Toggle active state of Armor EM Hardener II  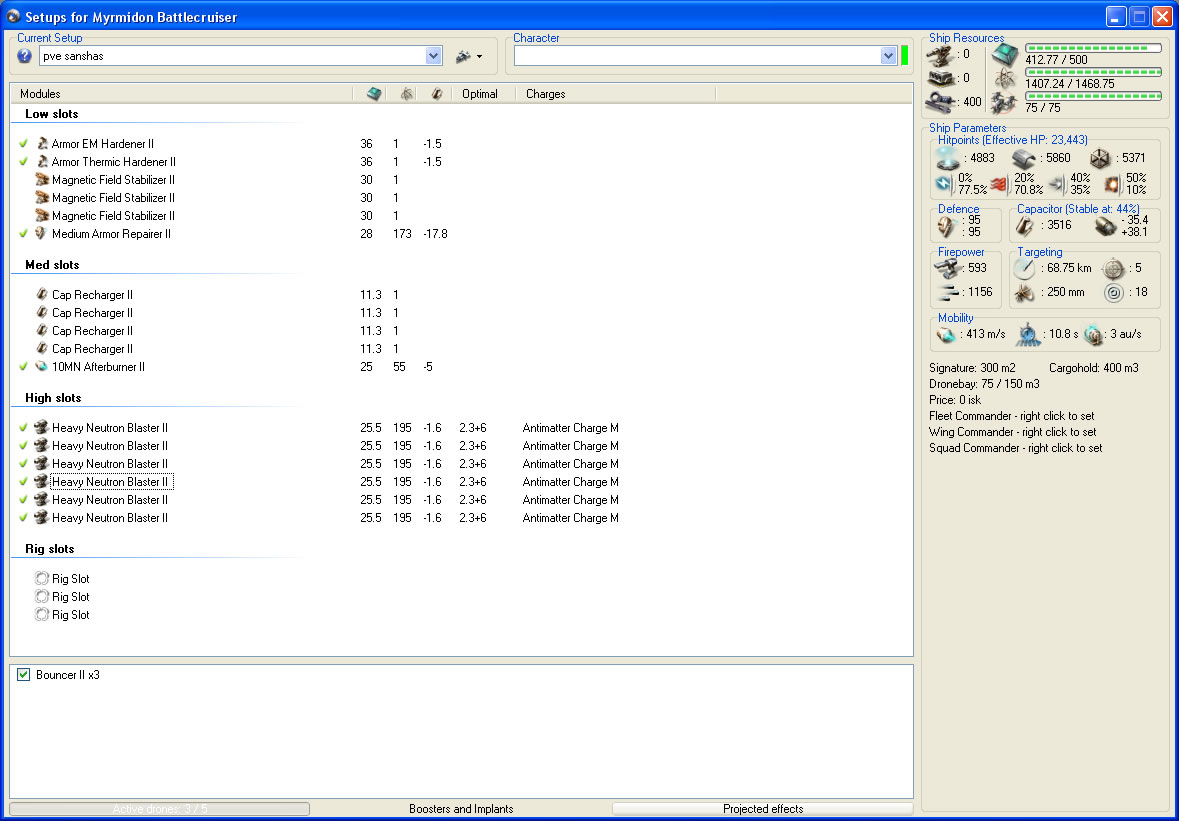tap(23, 144)
